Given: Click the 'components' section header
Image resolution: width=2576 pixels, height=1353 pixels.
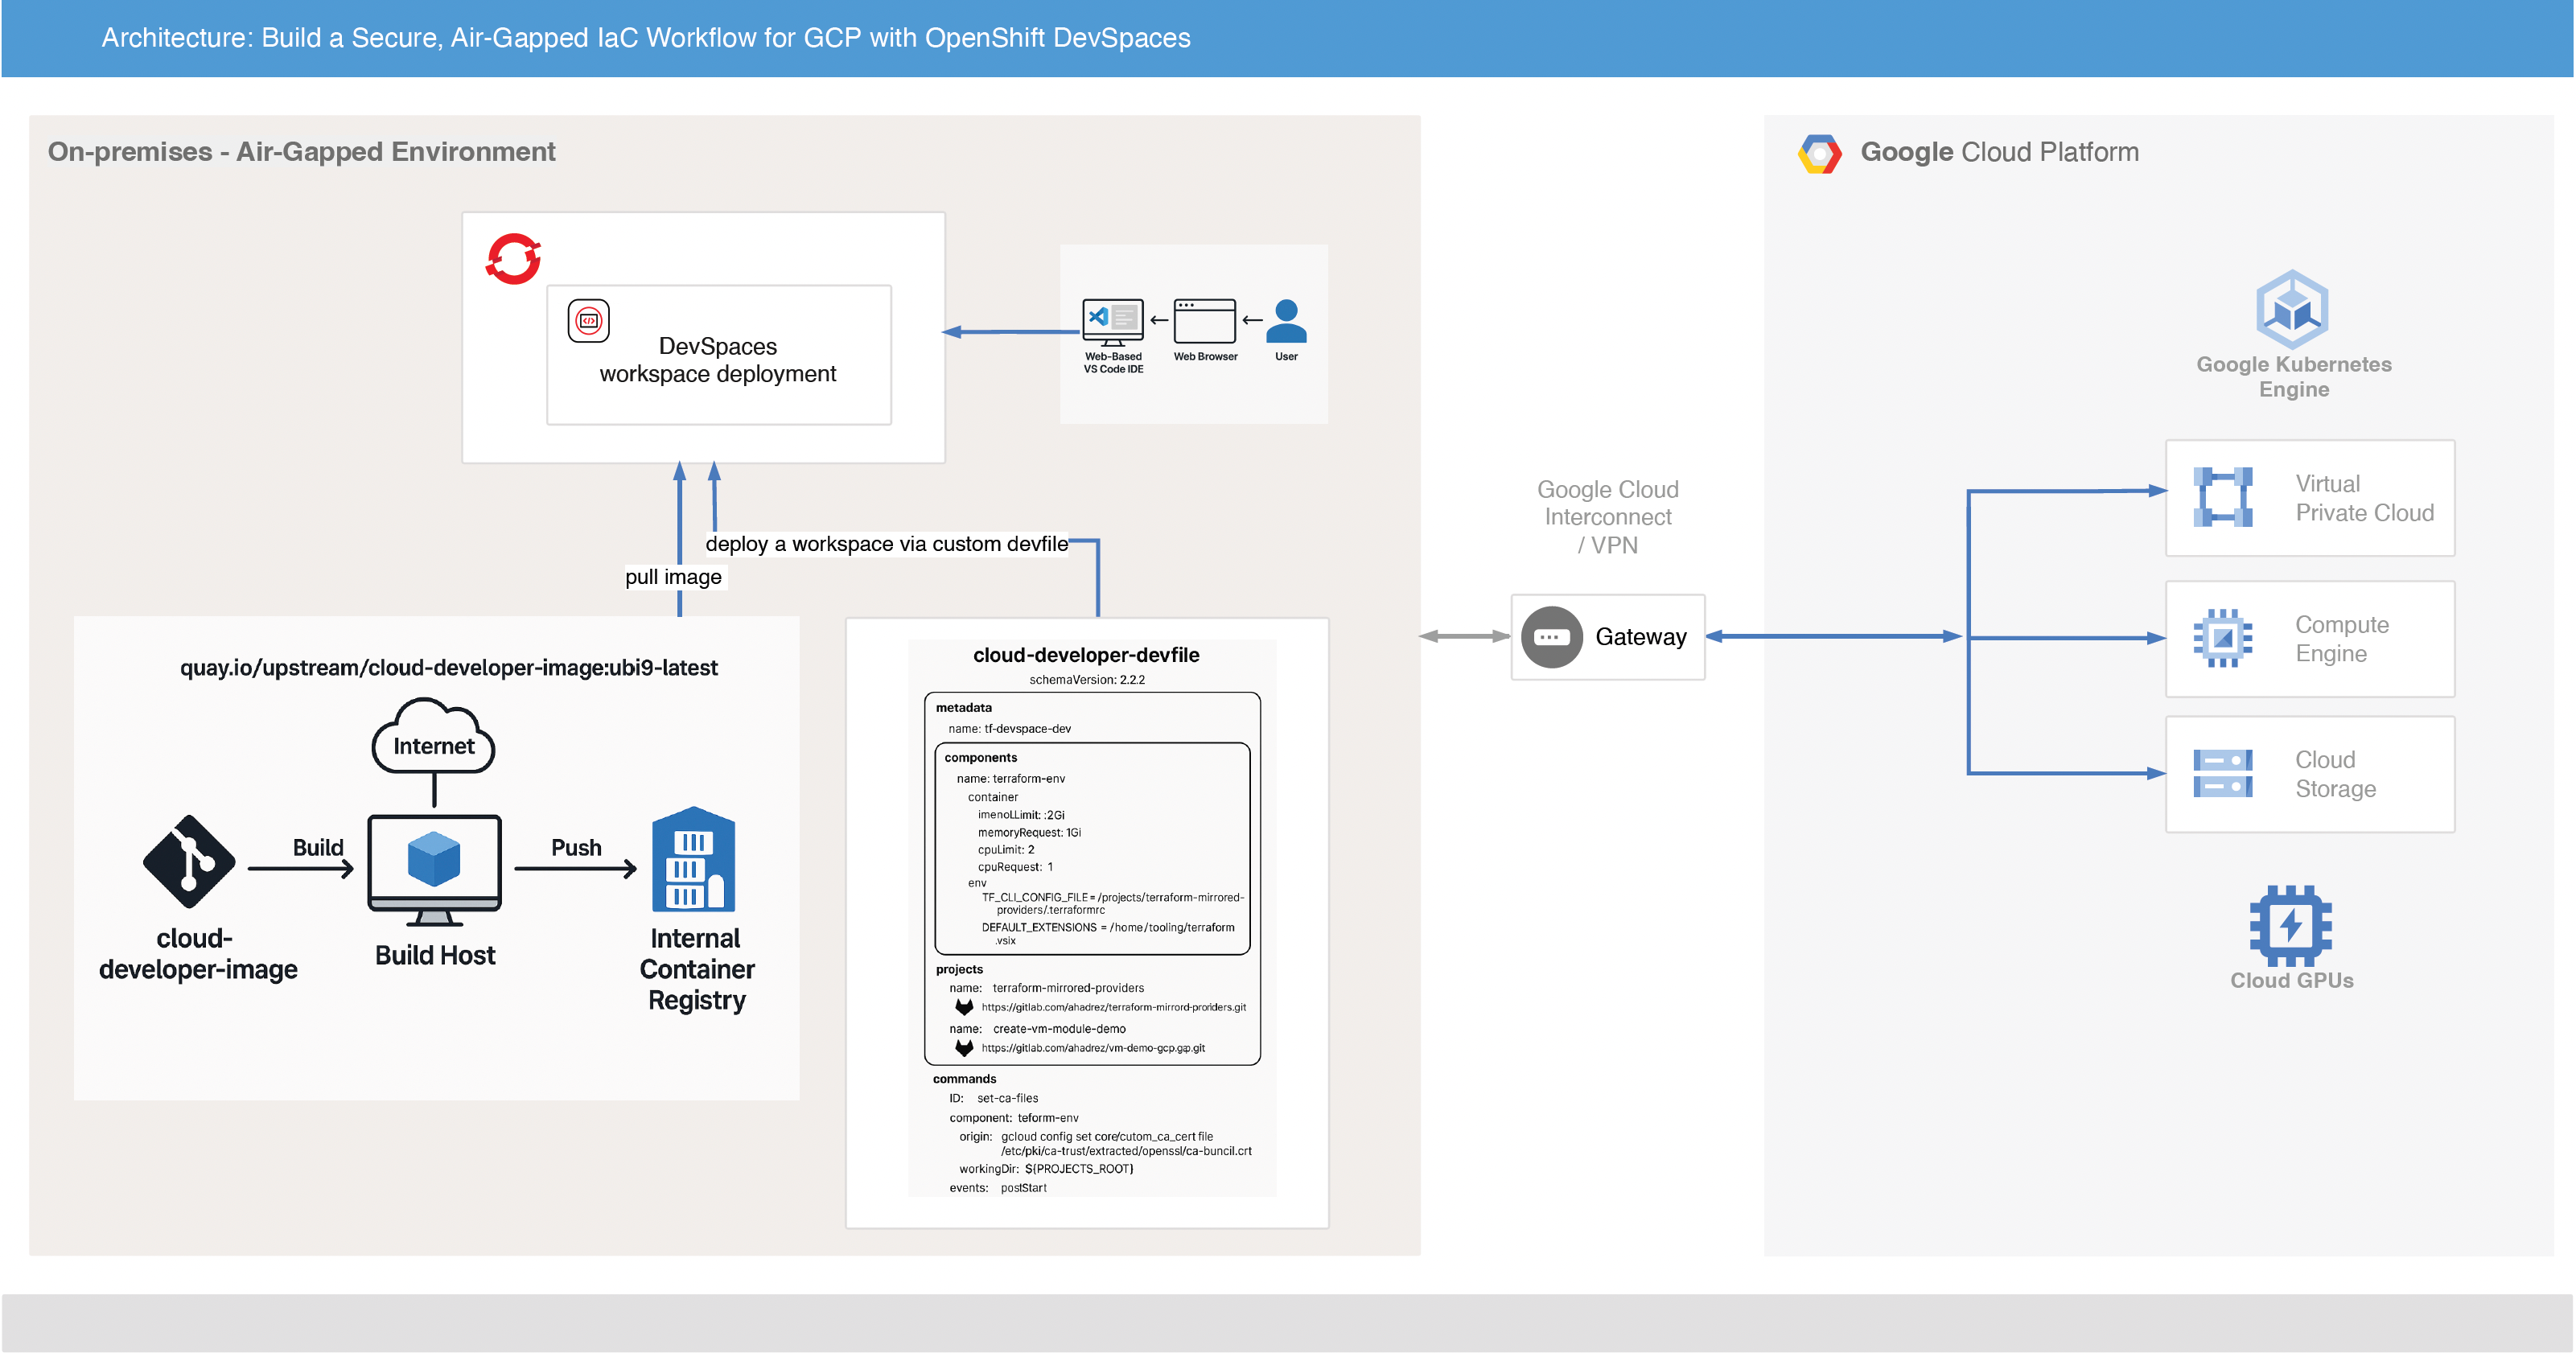Looking at the screenshot, I should click(x=981, y=758).
